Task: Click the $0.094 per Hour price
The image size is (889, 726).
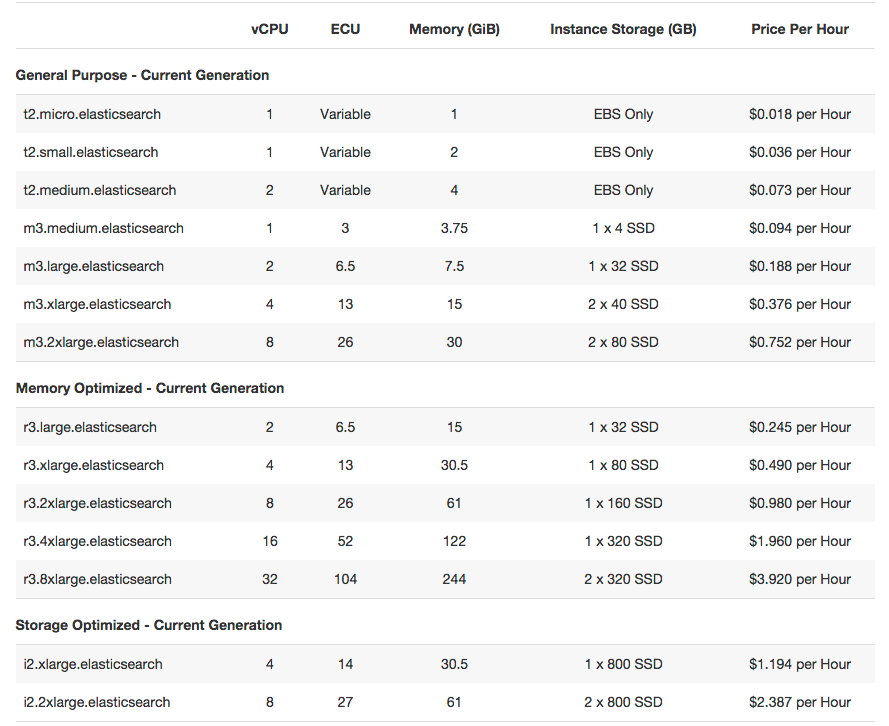Action: tap(799, 228)
